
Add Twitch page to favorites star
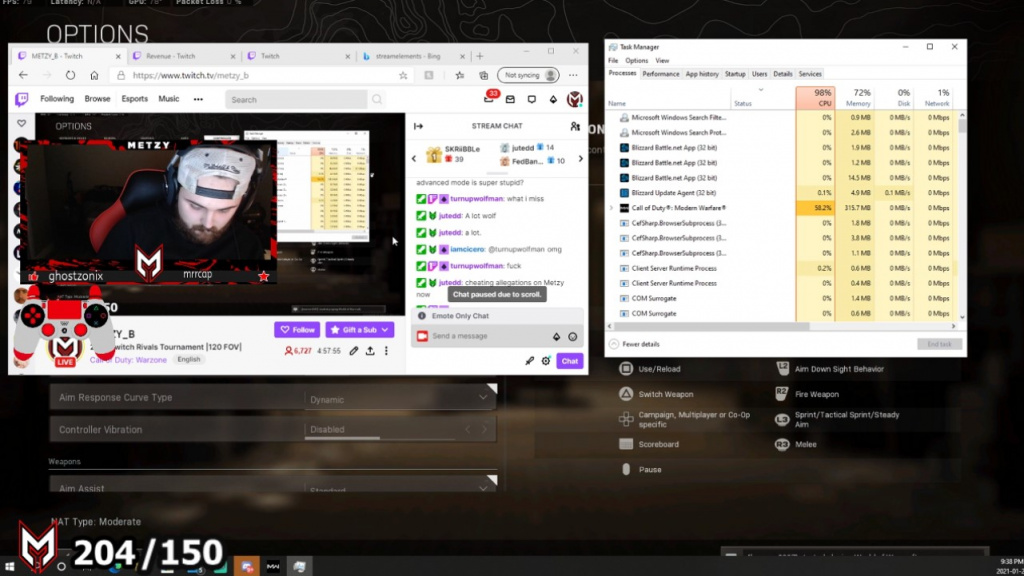pos(403,75)
